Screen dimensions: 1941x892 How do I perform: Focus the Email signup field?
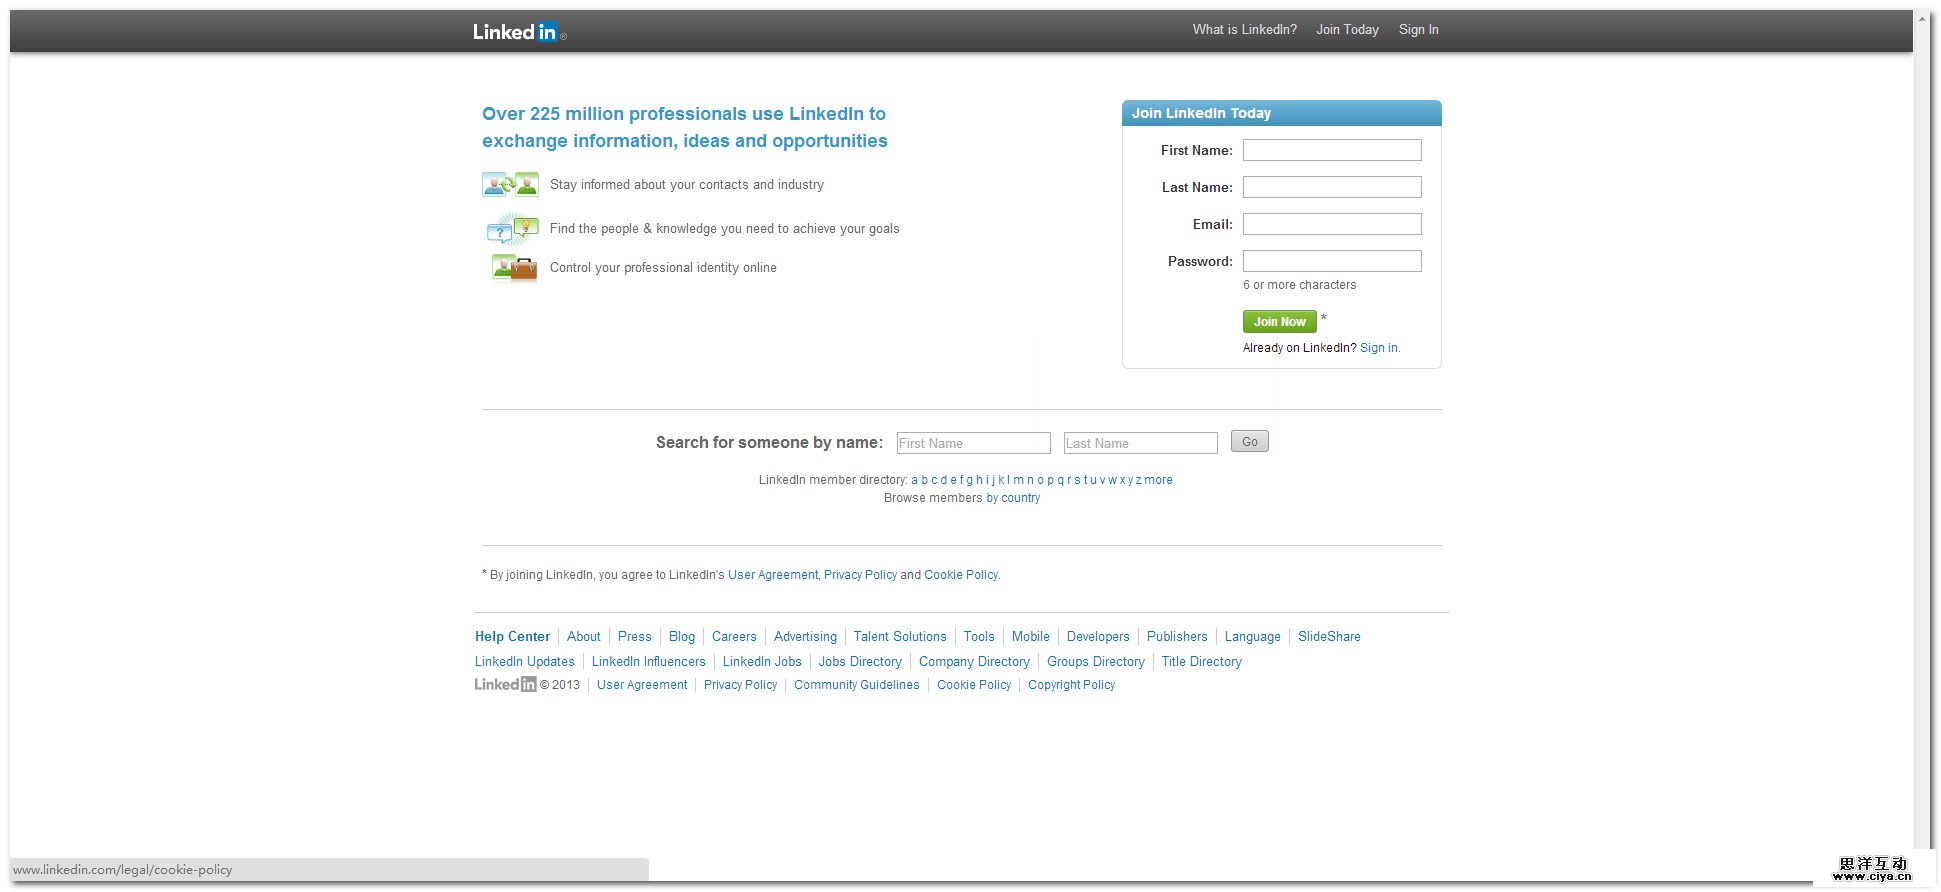click(x=1332, y=224)
